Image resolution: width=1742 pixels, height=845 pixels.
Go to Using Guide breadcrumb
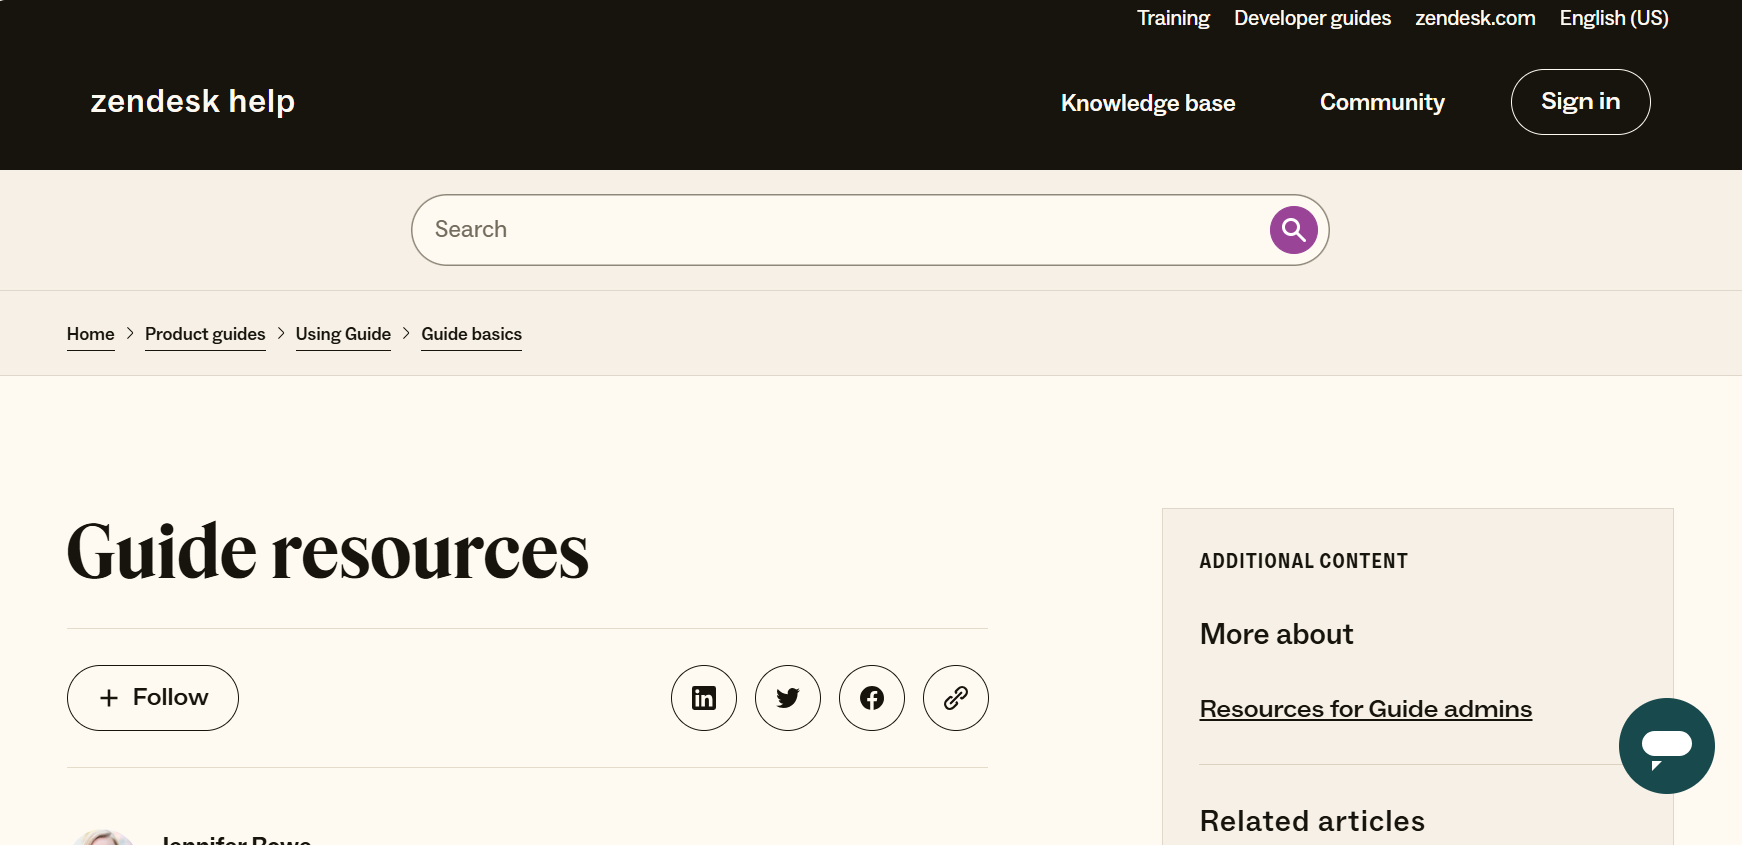pyautogui.click(x=343, y=334)
